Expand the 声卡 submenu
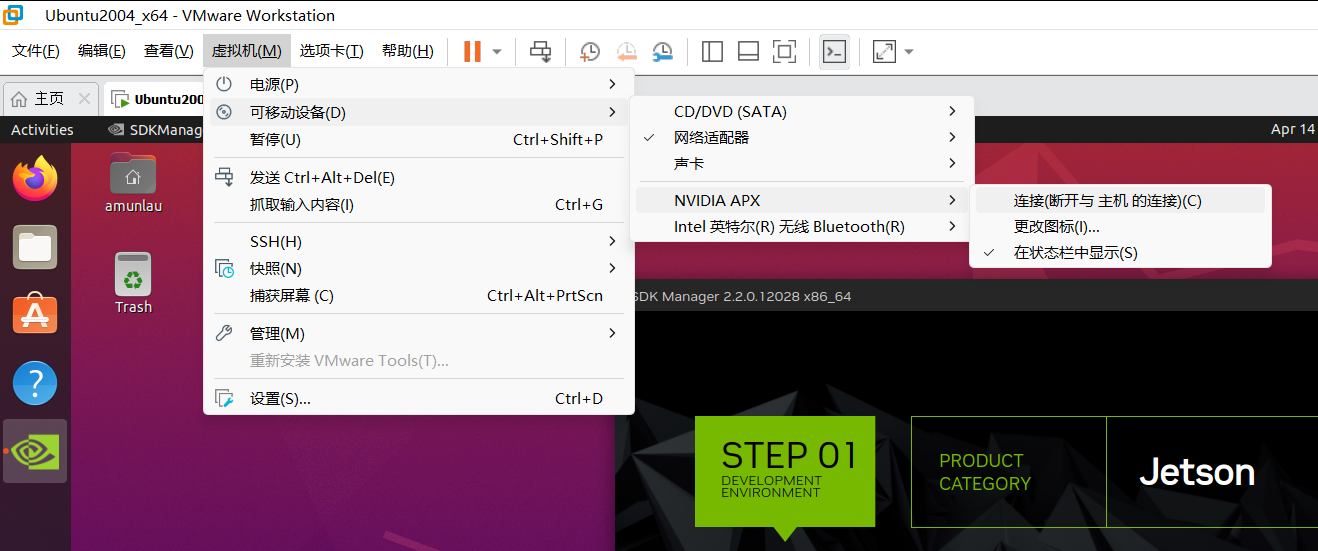 tap(802, 163)
